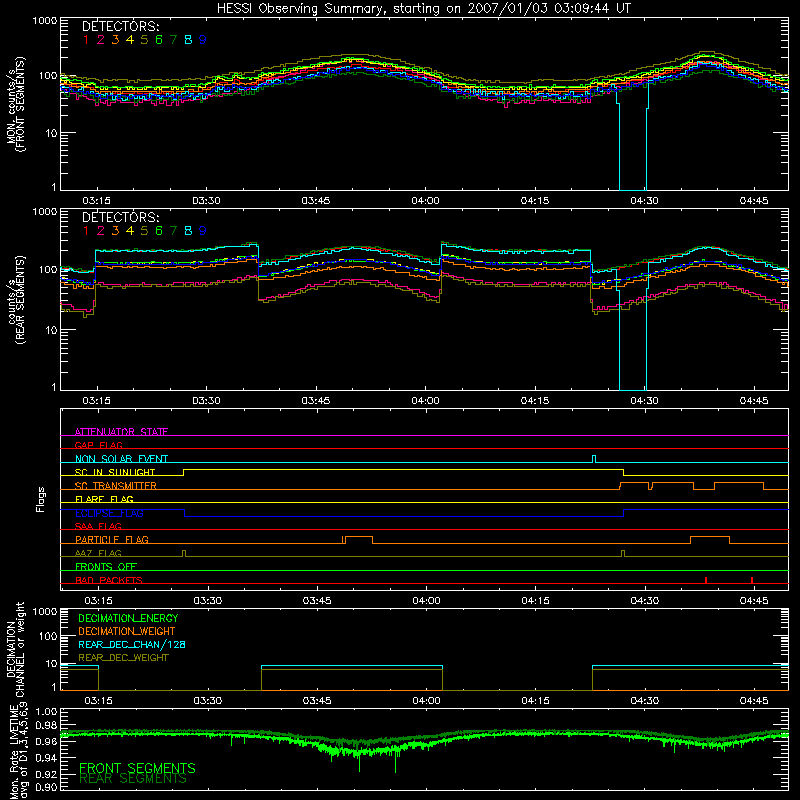Screen dimensions: 800x800
Task: Click olive detector number 5 in the front segments legend
Action: [x=144, y=40]
